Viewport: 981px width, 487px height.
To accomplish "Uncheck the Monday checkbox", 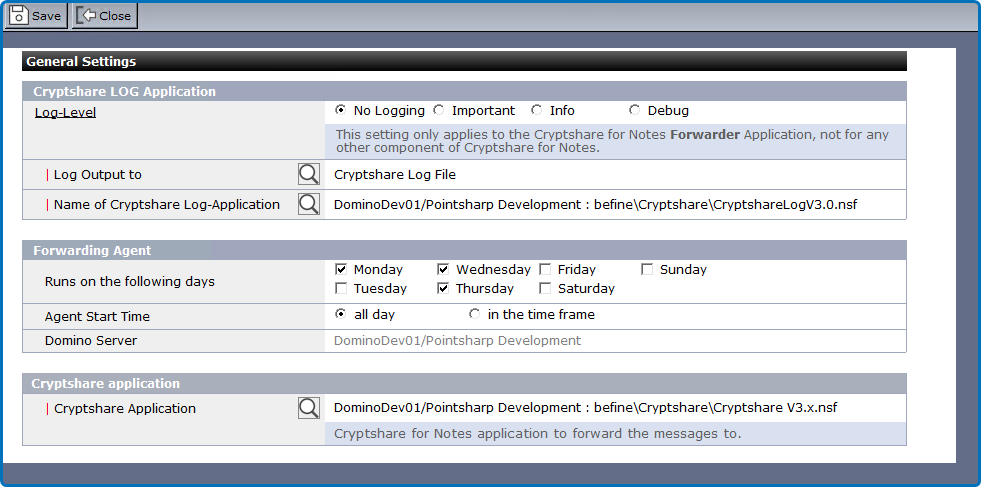I will (341, 270).
